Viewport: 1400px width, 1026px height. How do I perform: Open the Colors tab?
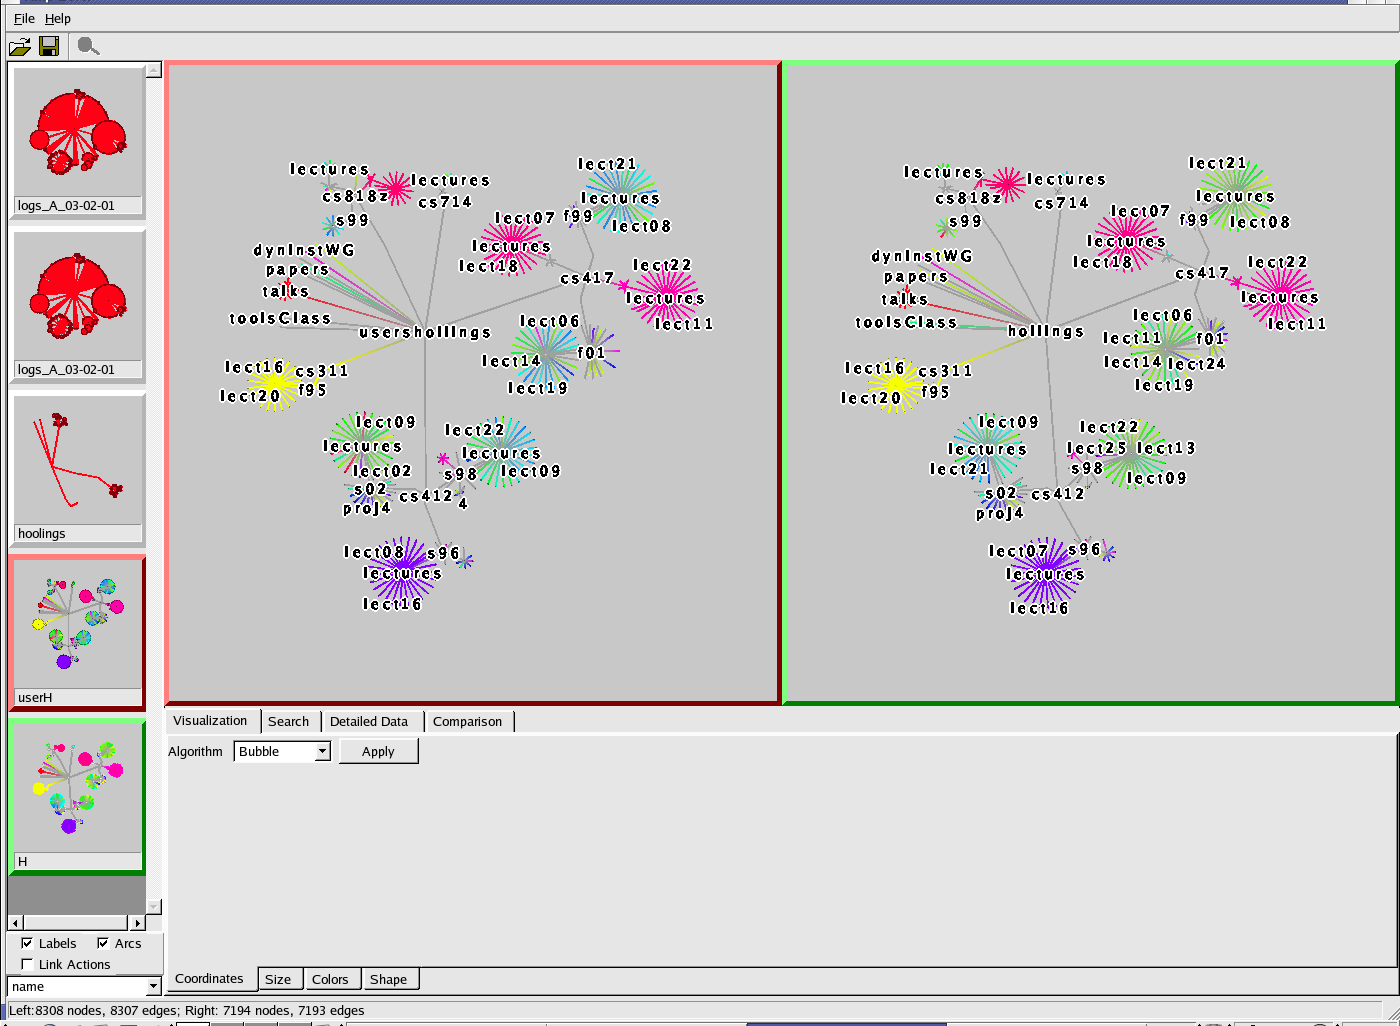(x=330, y=979)
